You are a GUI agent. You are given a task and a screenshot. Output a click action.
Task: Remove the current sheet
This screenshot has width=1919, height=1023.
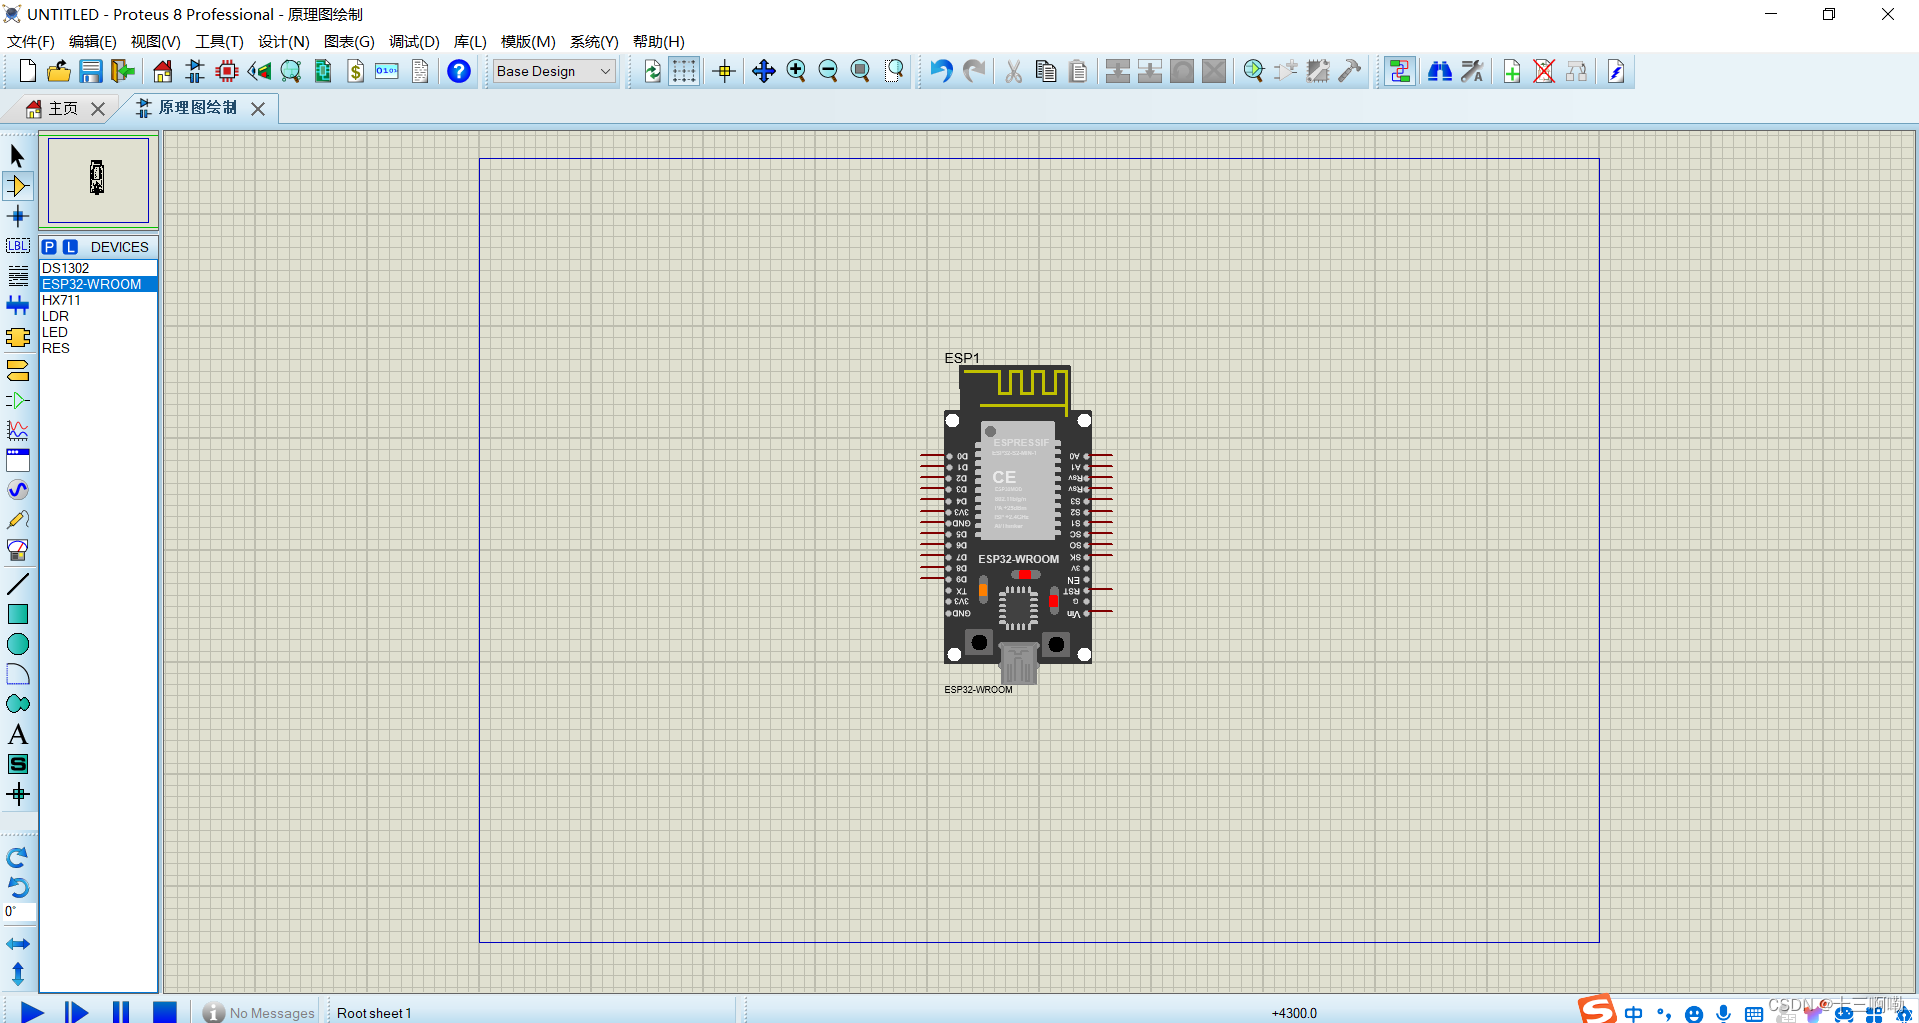[1544, 71]
